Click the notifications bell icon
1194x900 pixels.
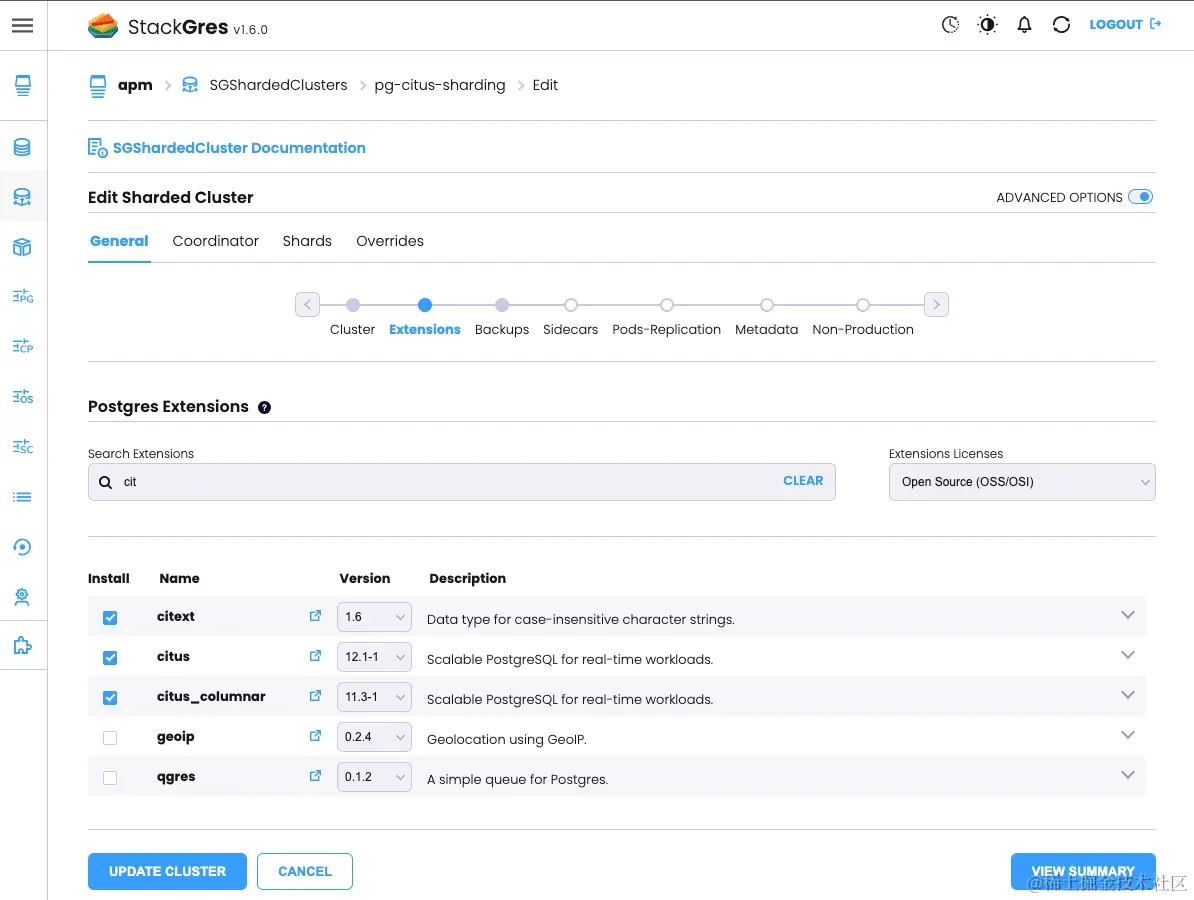tap(1024, 25)
